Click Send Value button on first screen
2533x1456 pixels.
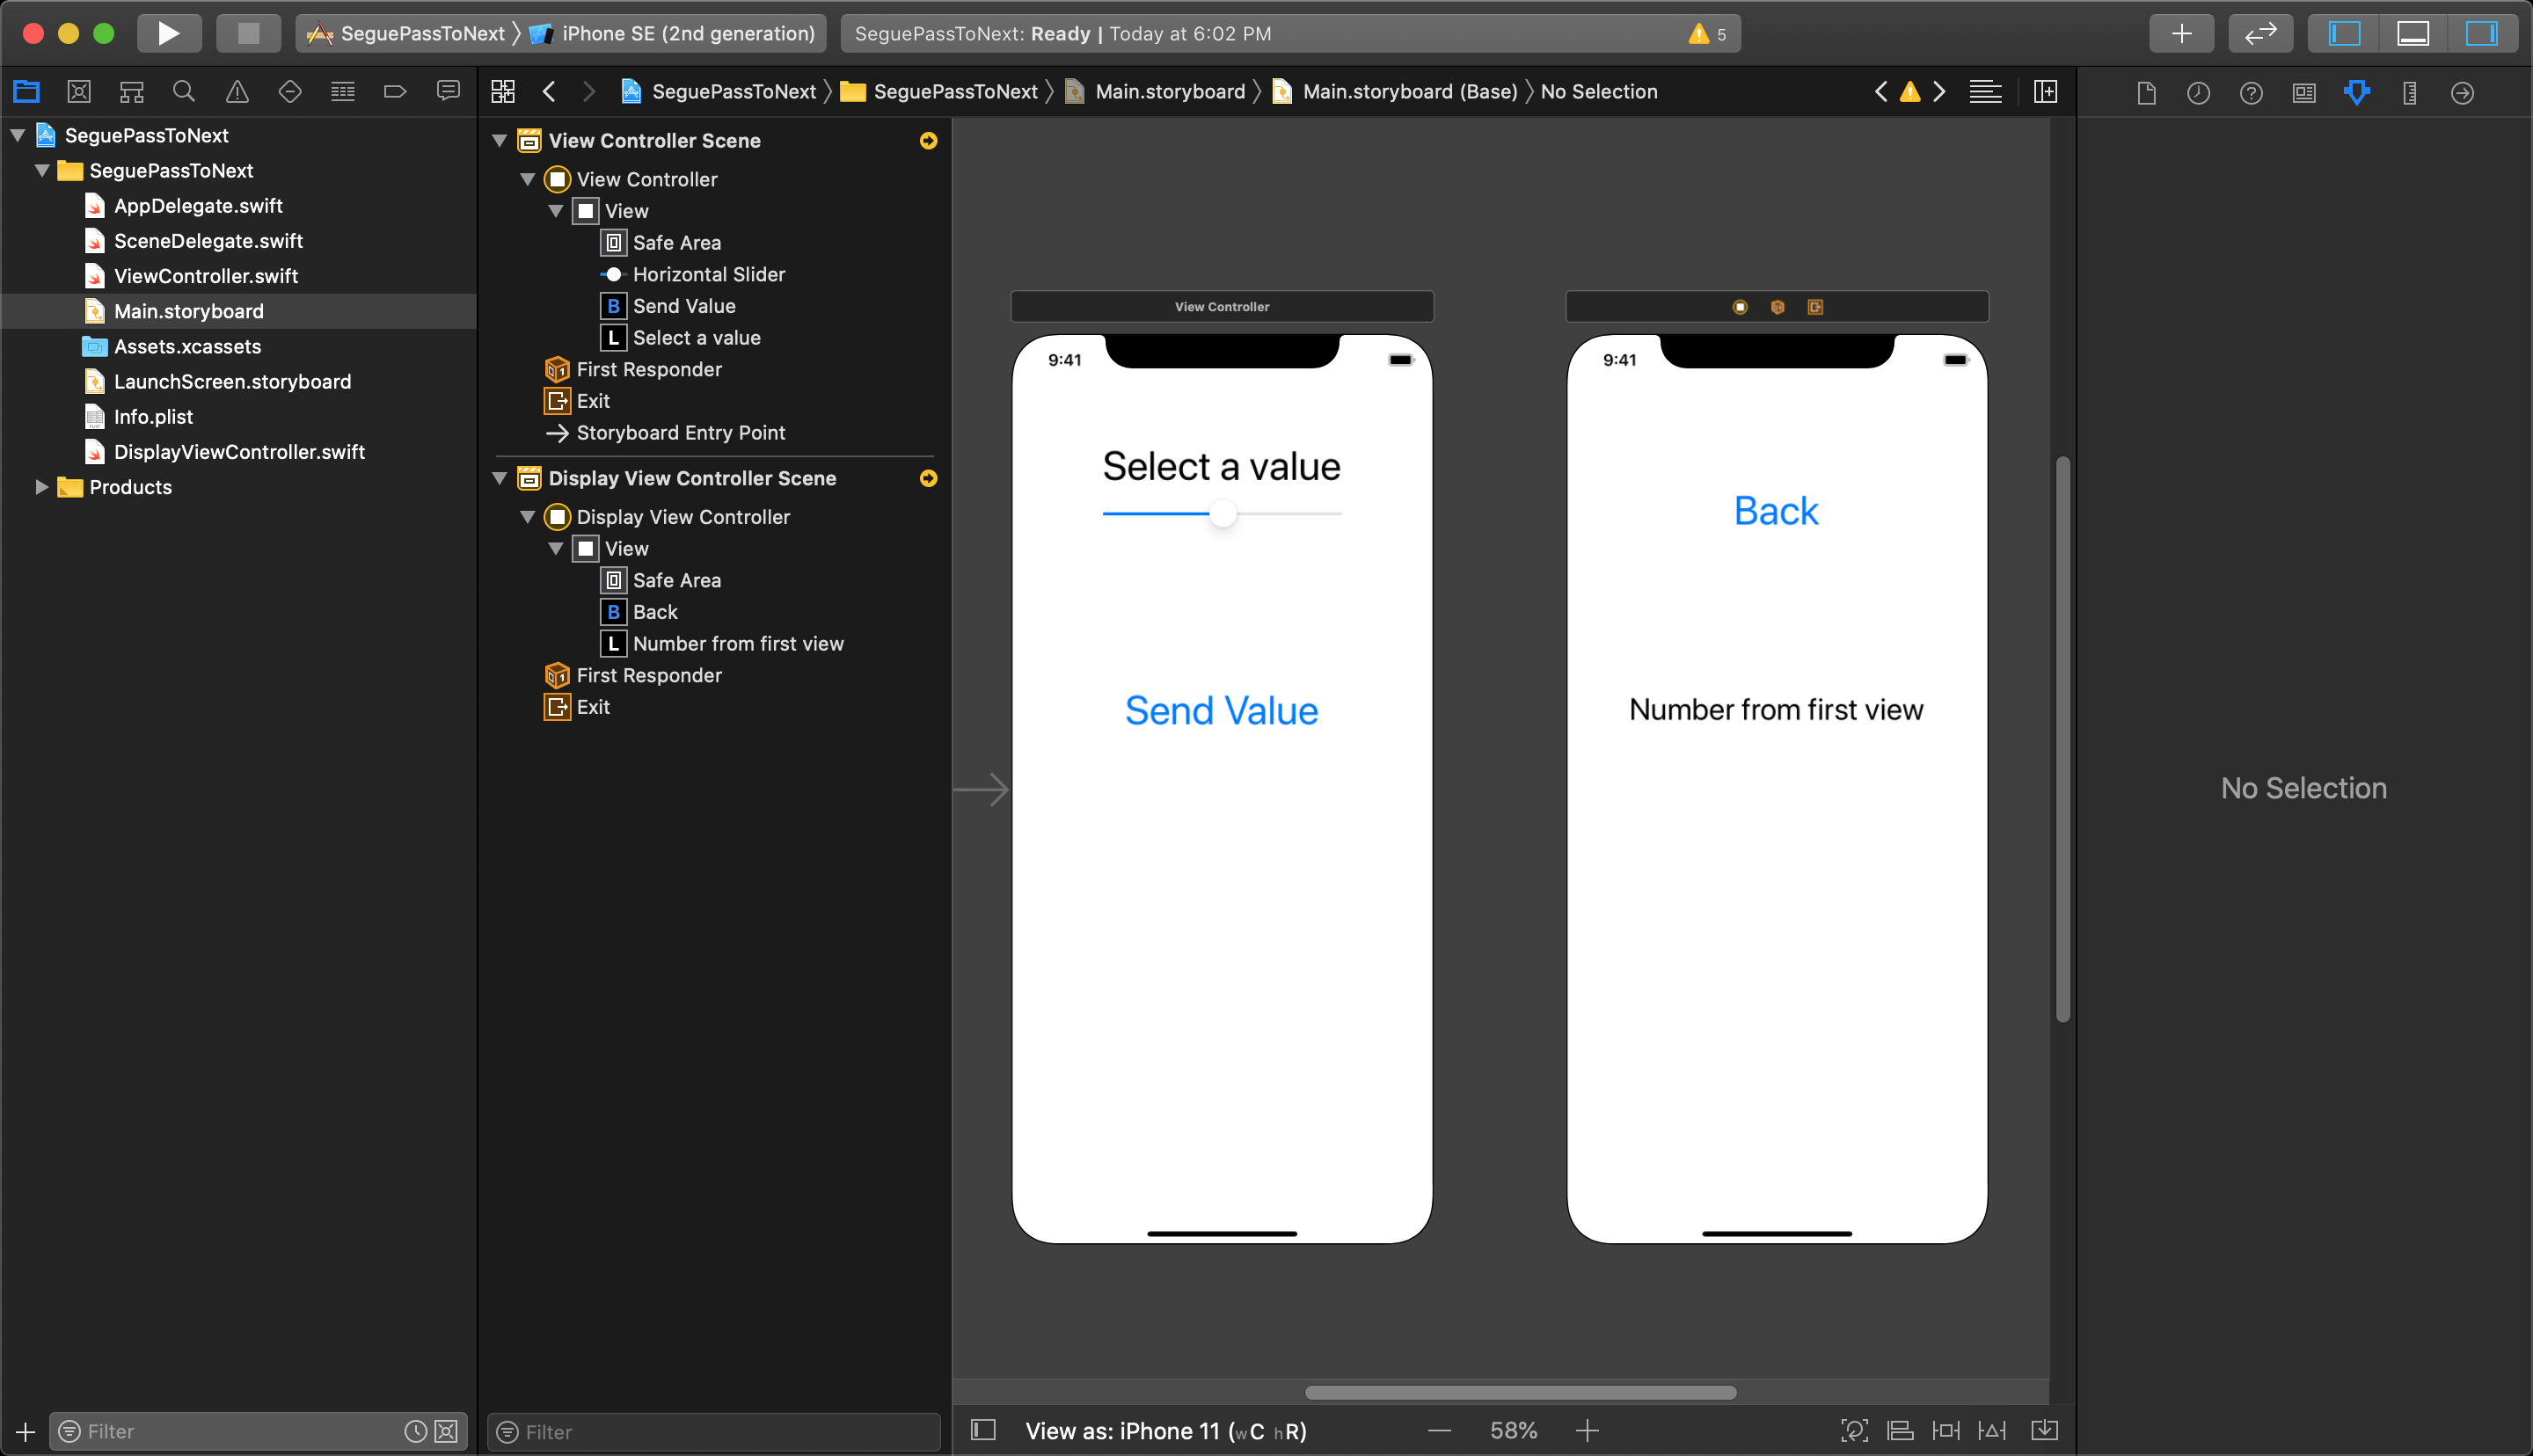tap(1222, 708)
